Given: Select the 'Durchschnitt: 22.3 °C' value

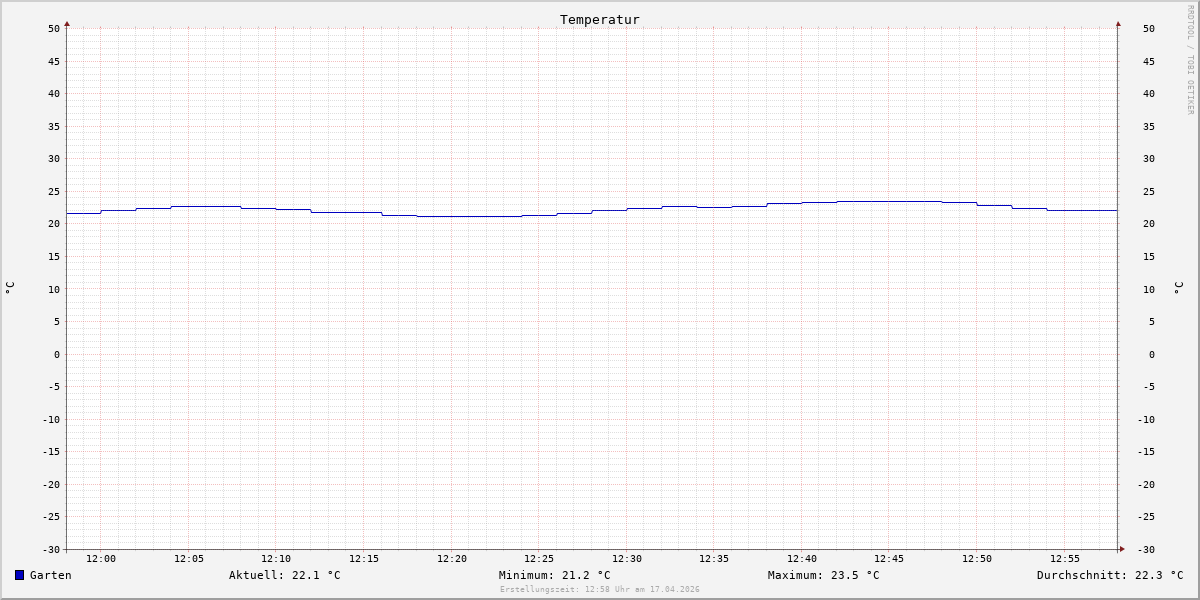Looking at the screenshot, I should point(1110,575).
